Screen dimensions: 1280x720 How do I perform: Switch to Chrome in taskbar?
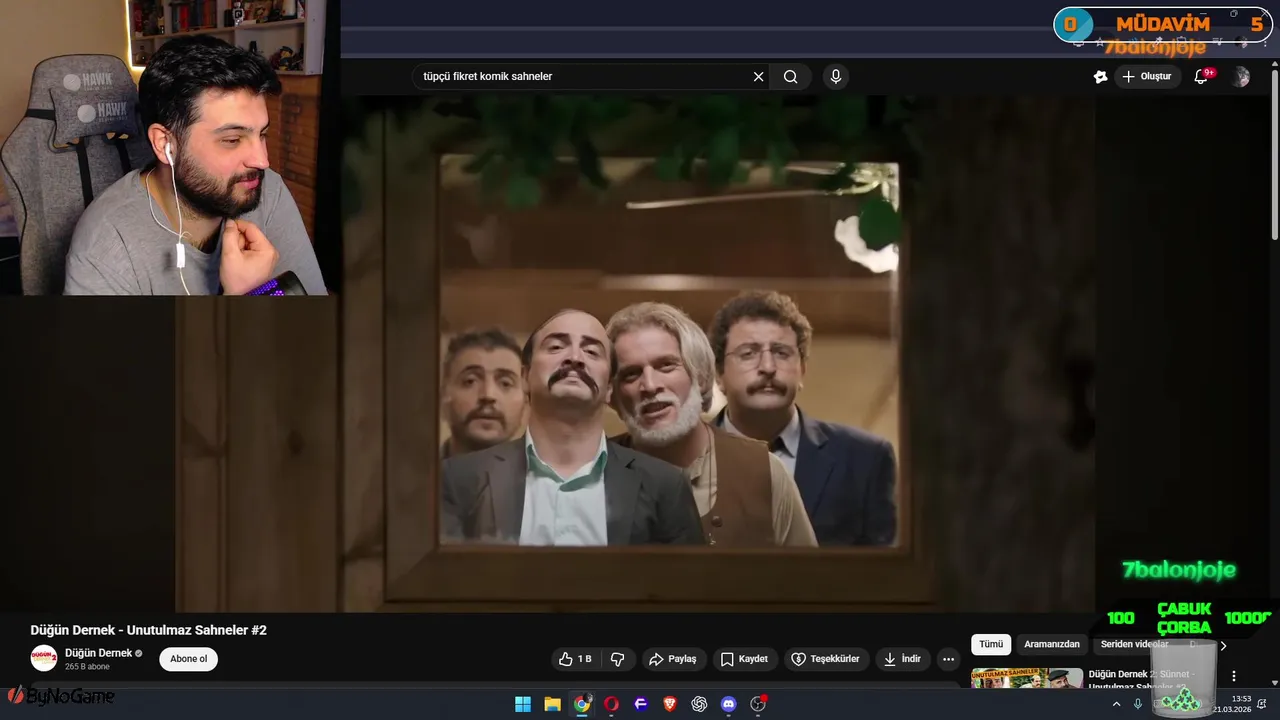(582, 704)
